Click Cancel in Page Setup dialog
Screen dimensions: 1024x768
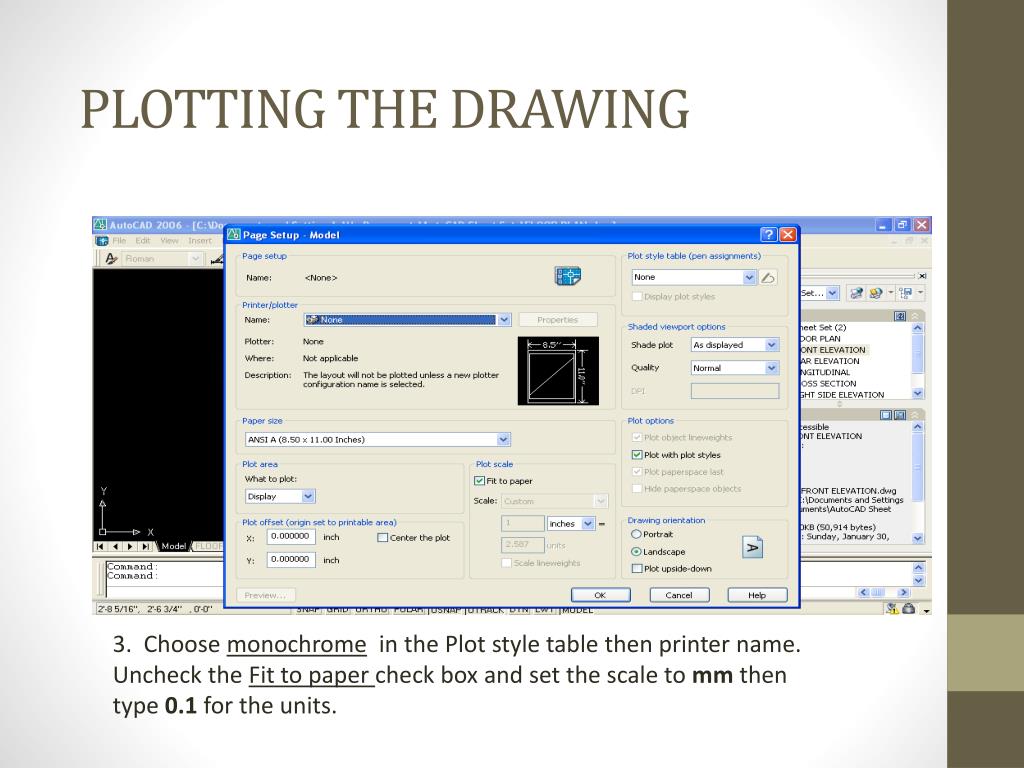679,595
